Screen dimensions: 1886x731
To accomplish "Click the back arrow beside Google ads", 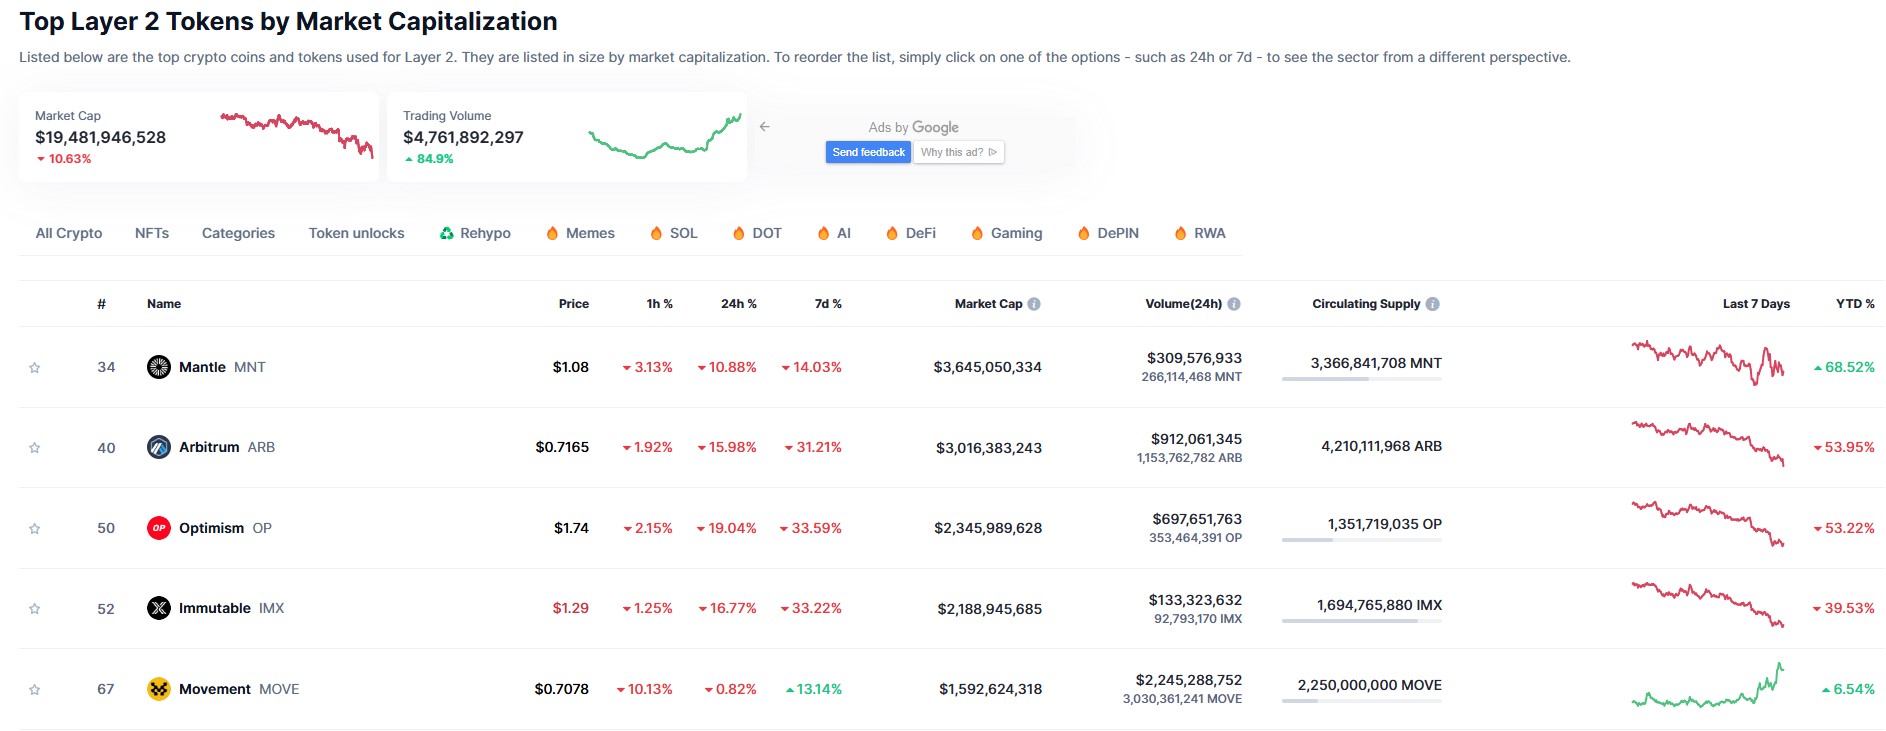I will click(x=765, y=127).
